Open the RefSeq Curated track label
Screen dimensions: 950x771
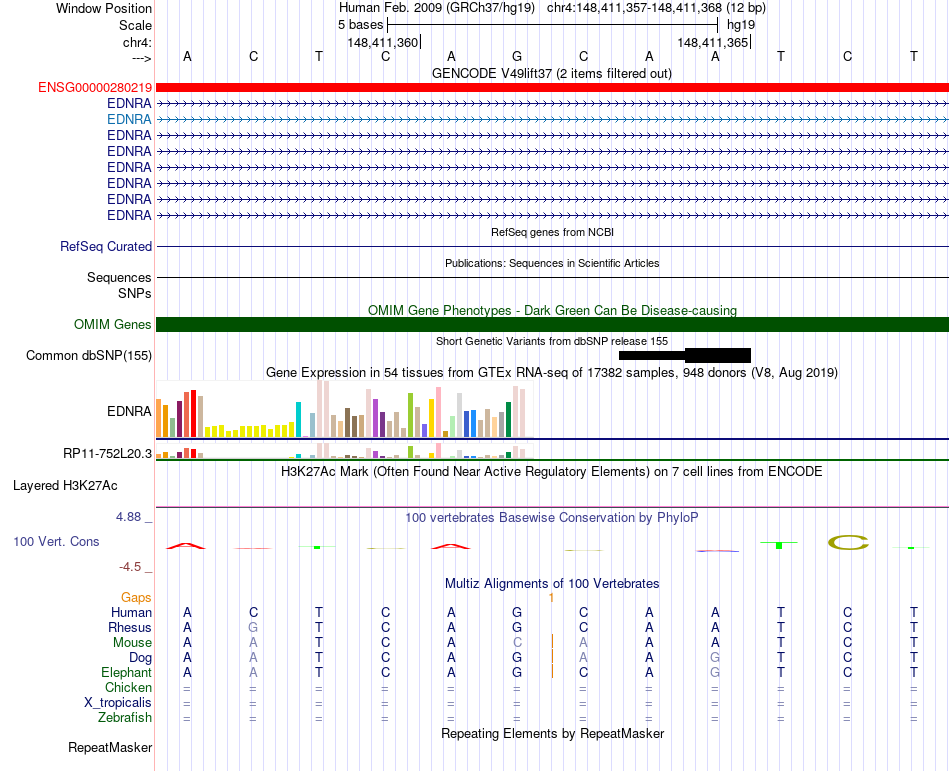(106, 247)
